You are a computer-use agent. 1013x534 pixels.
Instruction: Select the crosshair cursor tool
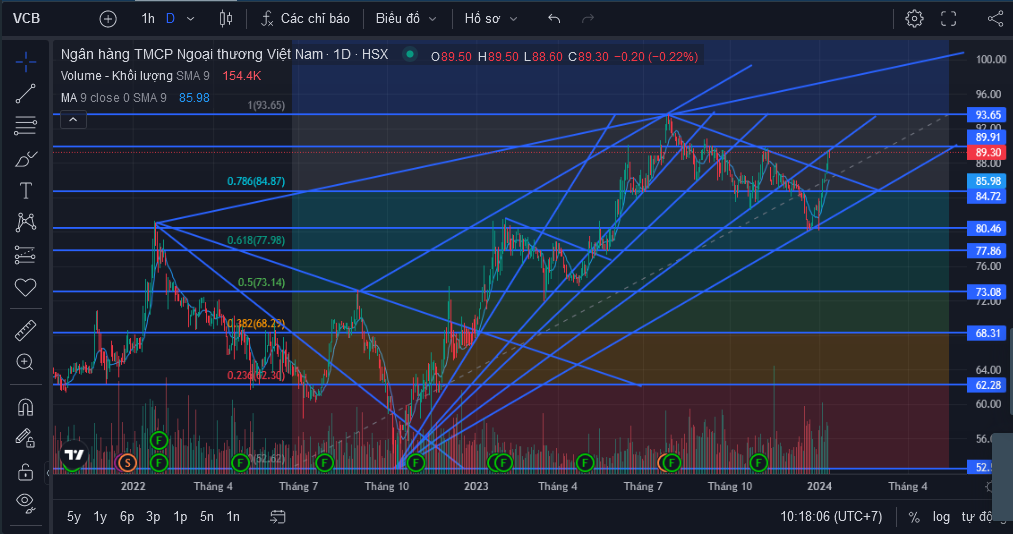(x=25, y=62)
